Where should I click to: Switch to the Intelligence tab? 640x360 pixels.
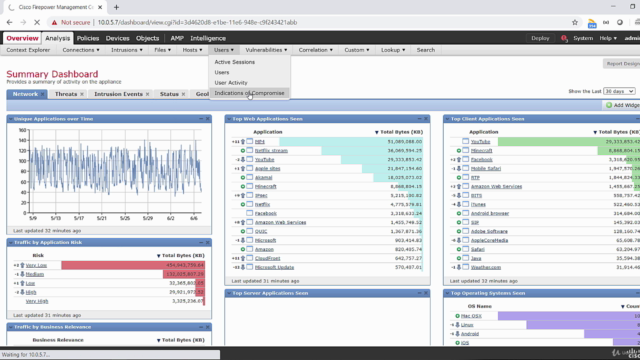click(208, 38)
